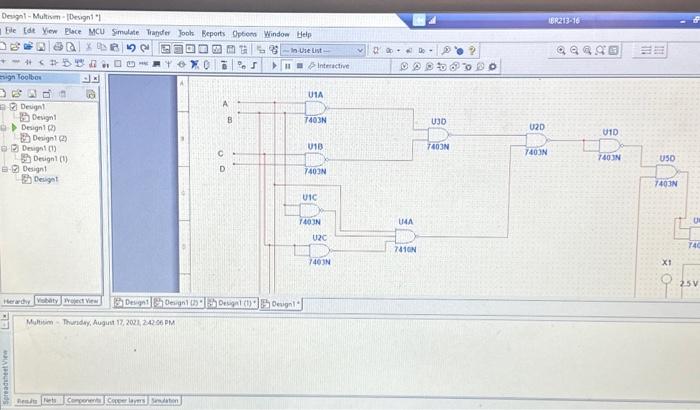Click the Open file folder icon
Image resolution: width=700 pixels, height=410 pixels.
click(15, 47)
